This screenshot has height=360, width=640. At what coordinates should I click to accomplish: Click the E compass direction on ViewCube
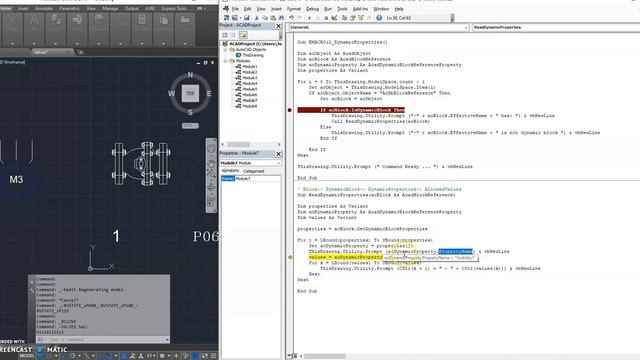click(209, 93)
